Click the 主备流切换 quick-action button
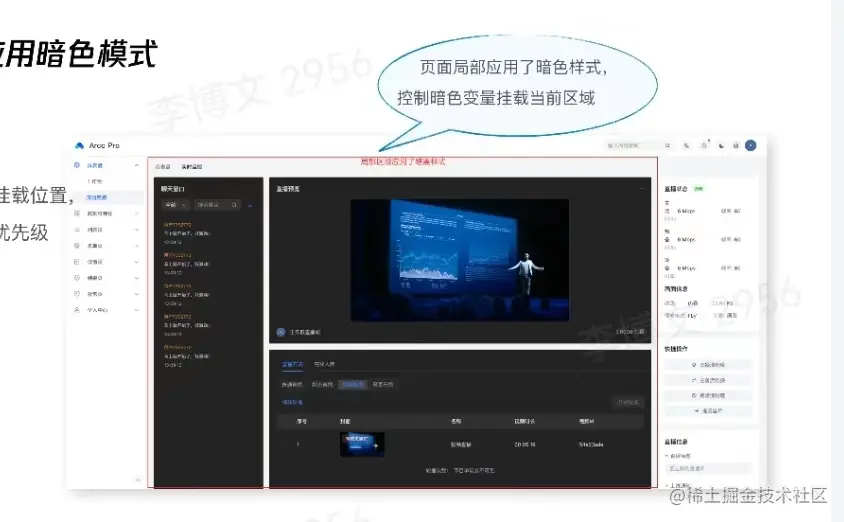This screenshot has width=844, height=522. (708, 380)
